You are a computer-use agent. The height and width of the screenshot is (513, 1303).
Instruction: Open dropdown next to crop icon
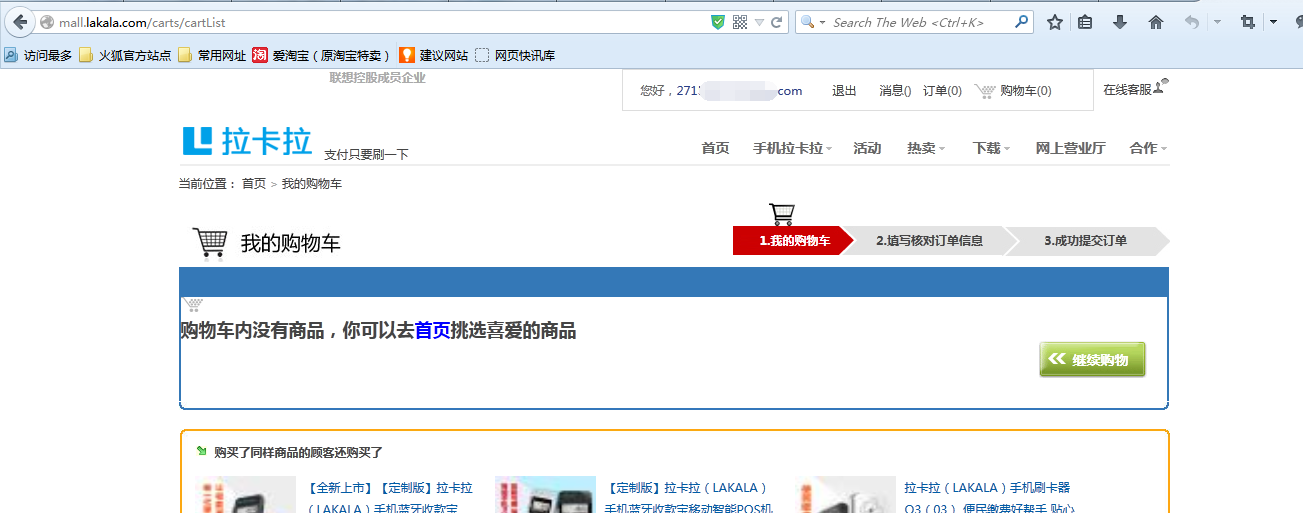tap(1273, 22)
